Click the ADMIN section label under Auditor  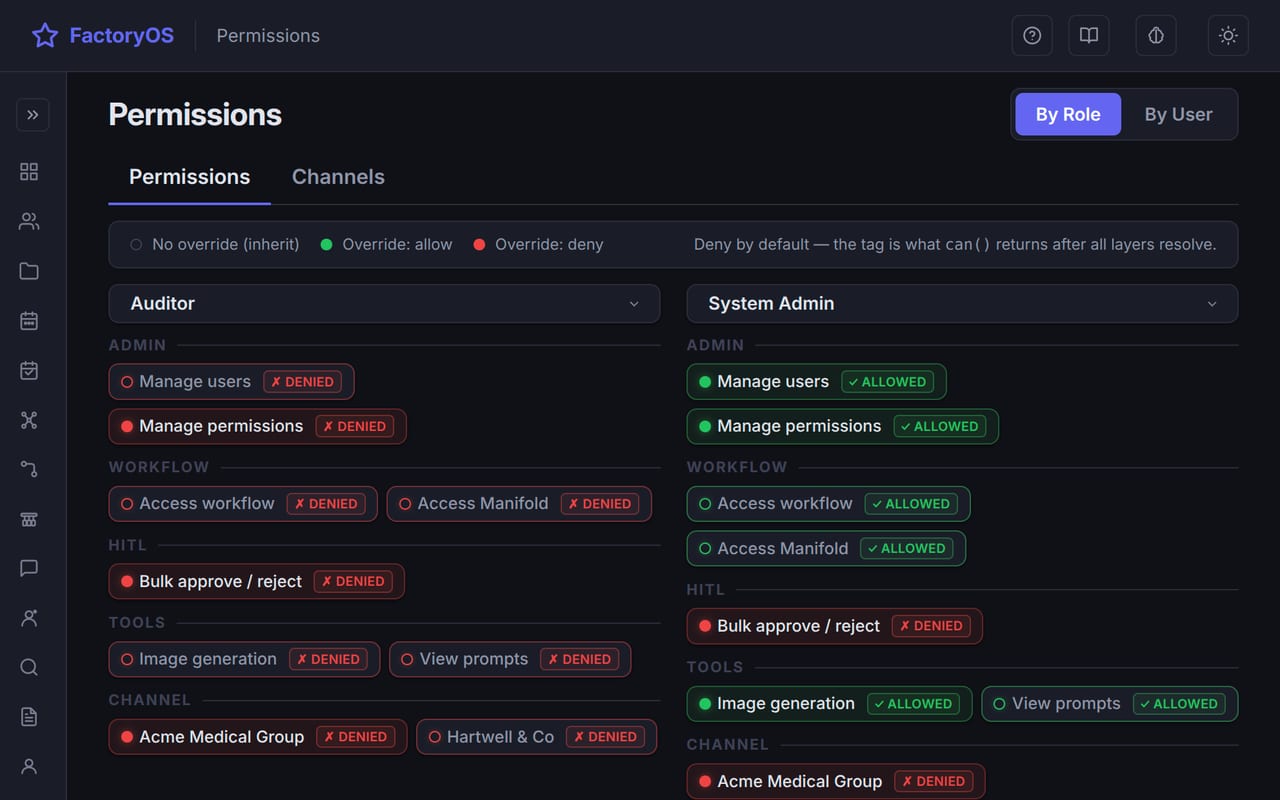coord(137,345)
